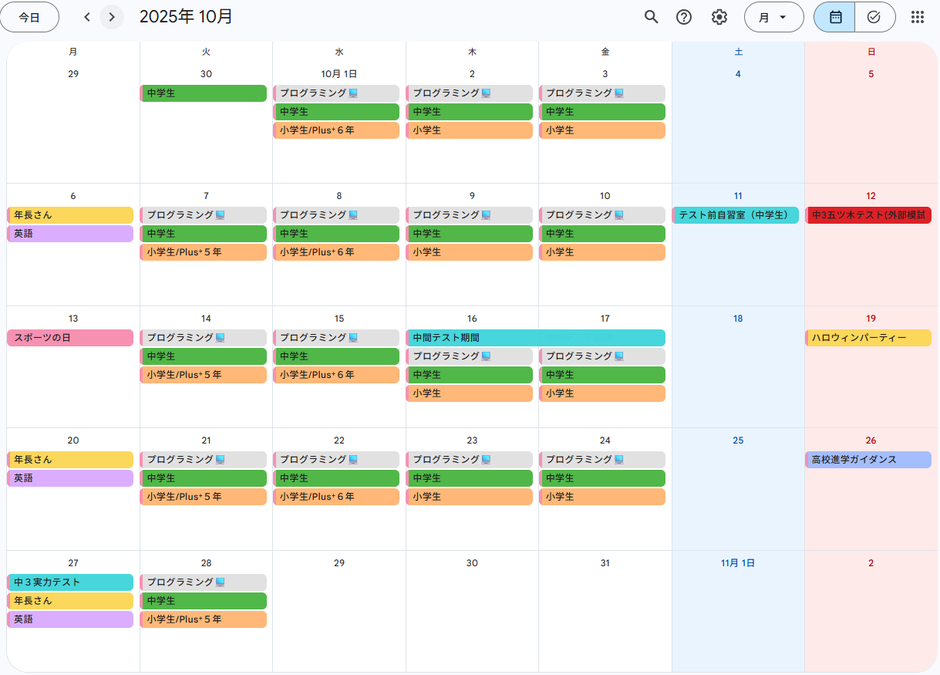Open プログラミング event on October 23

point(469,459)
